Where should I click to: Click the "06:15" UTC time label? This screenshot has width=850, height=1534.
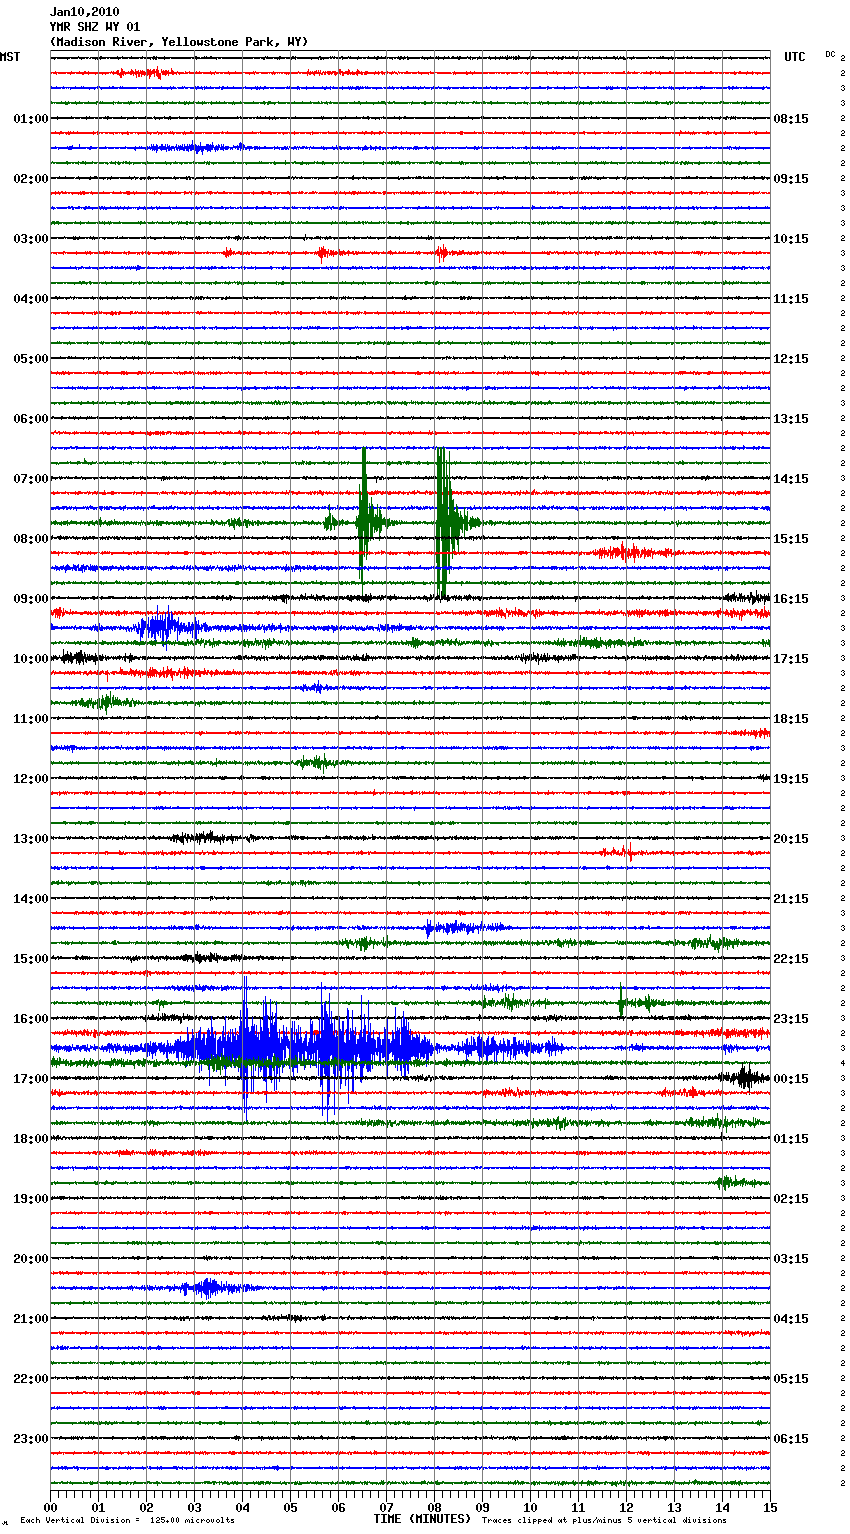click(791, 1439)
